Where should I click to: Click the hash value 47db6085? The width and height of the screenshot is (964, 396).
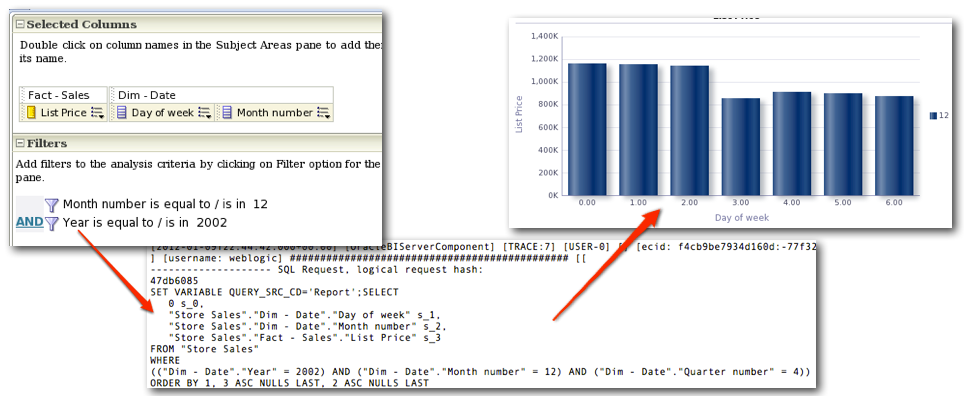174,280
